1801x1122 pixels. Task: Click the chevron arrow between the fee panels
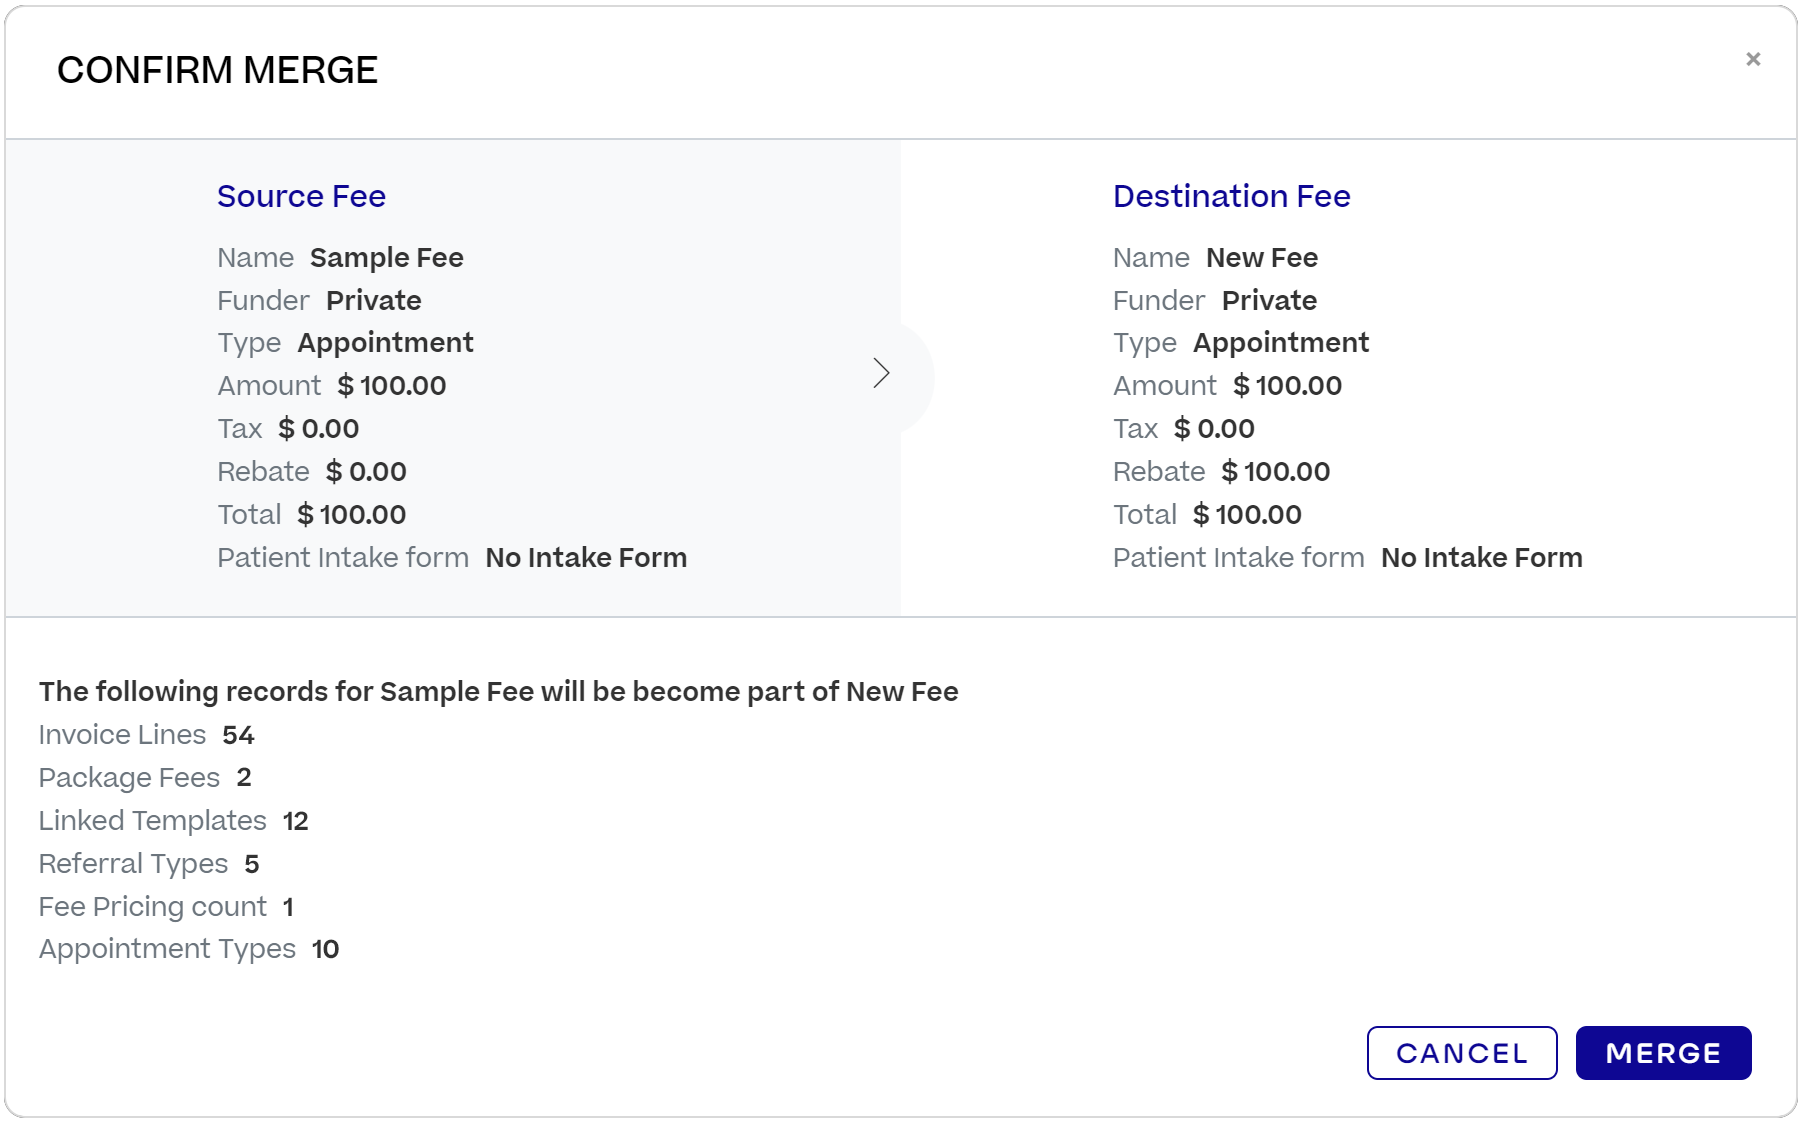[883, 372]
